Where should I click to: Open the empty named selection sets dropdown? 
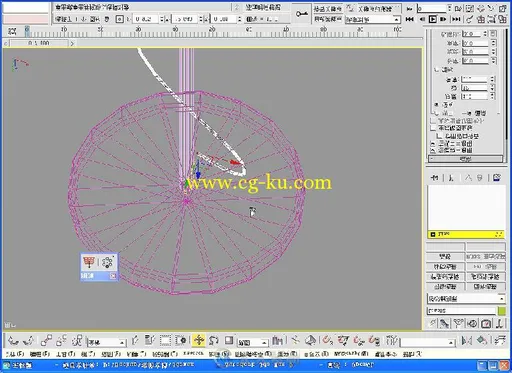[428, 342]
